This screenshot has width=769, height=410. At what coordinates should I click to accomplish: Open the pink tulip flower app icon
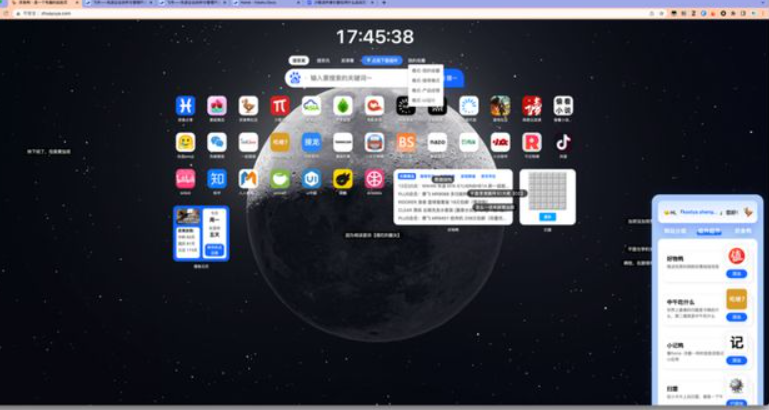[217, 105]
